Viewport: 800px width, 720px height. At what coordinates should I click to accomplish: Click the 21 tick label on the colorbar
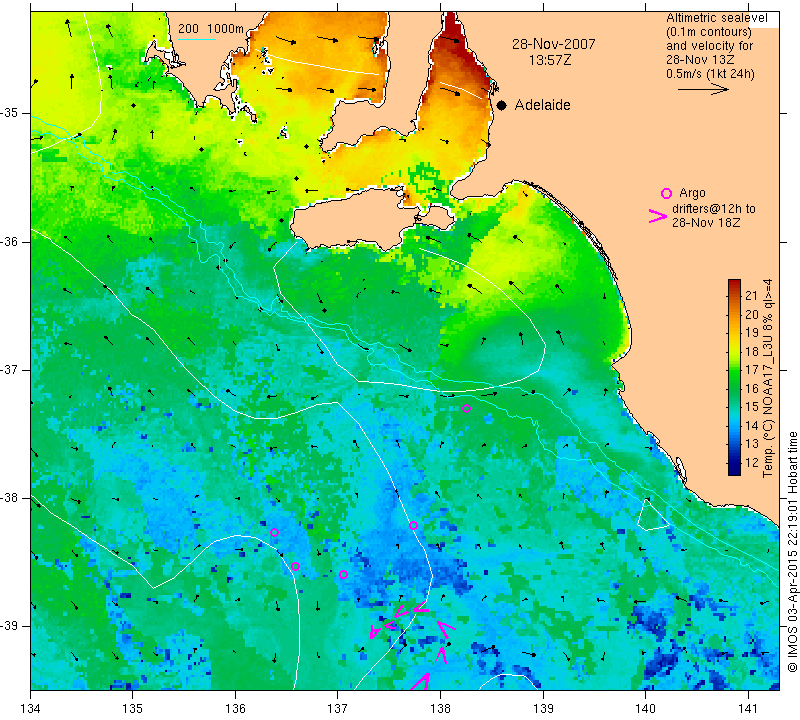click(x=752, y=296)
